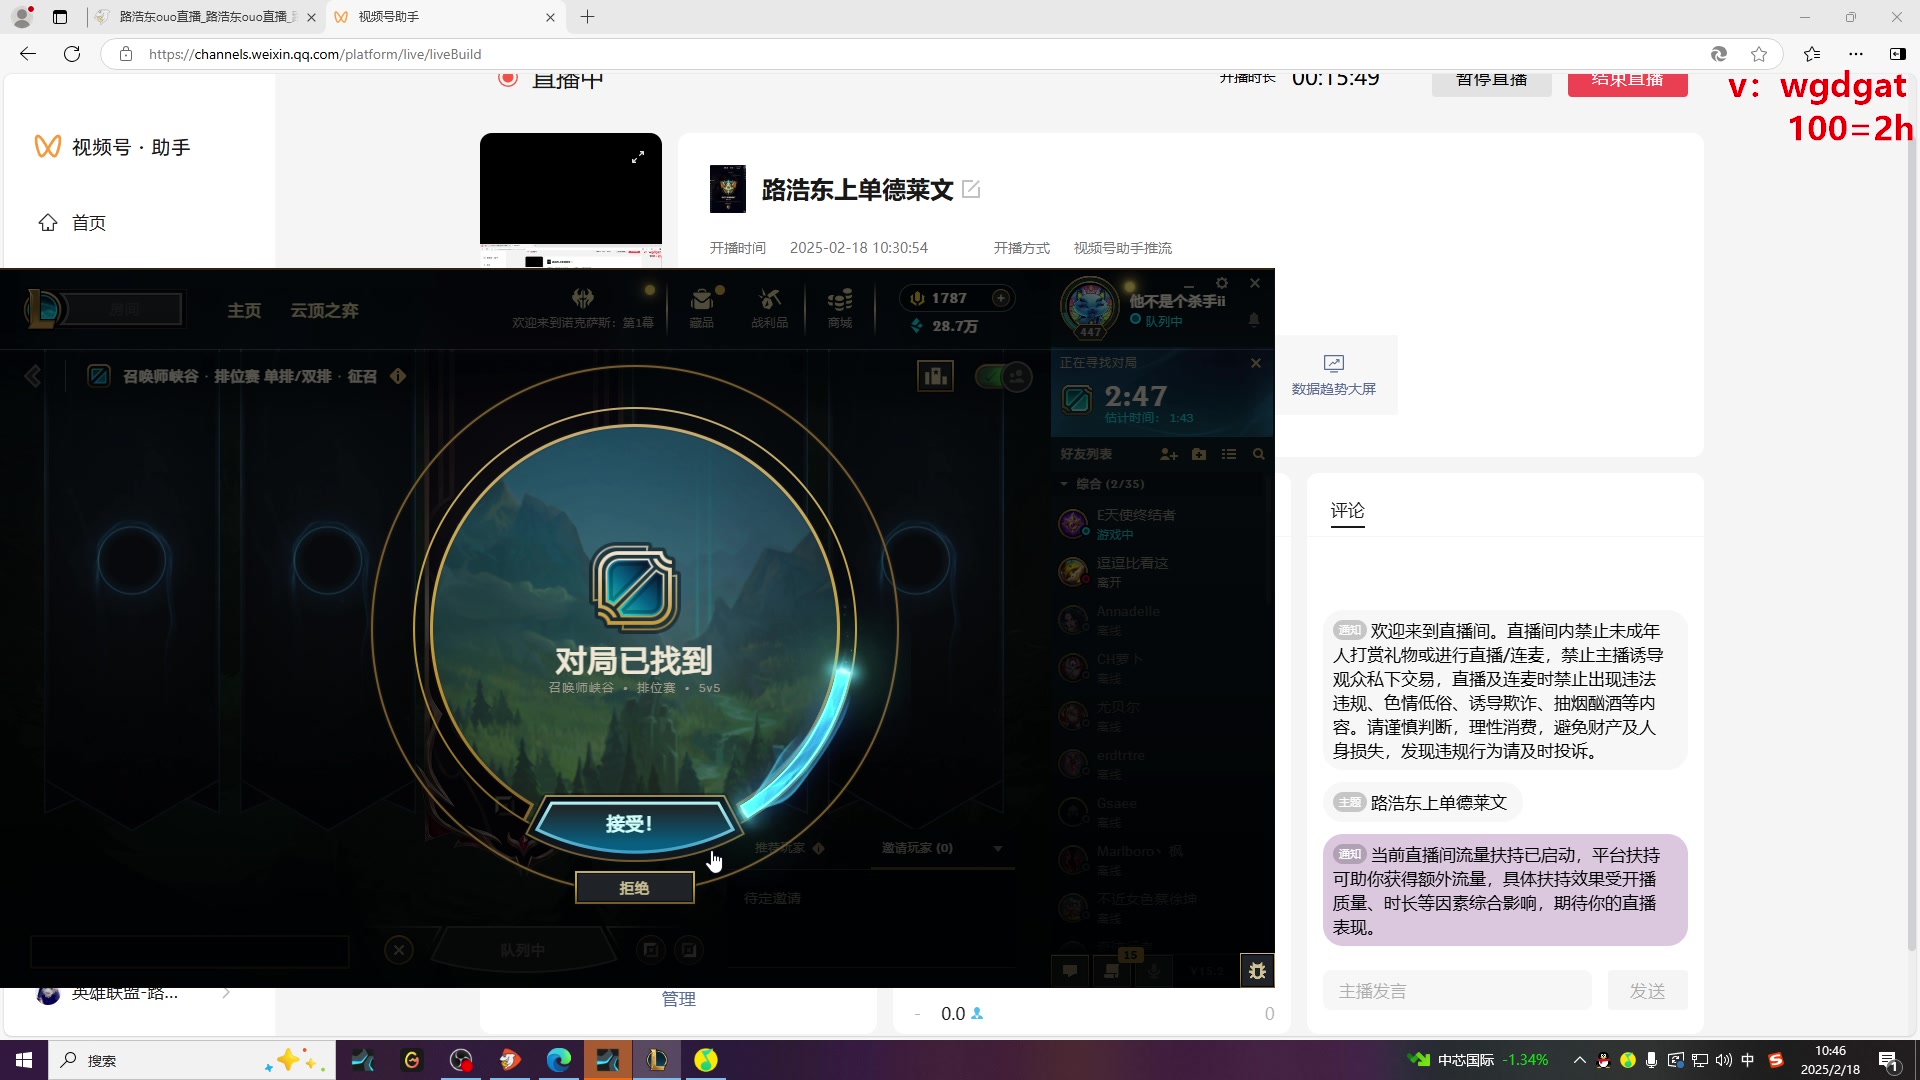This screenshot has width=1920, height=1080.
Task: Create a new friend folder
Action: (1199, 454)
